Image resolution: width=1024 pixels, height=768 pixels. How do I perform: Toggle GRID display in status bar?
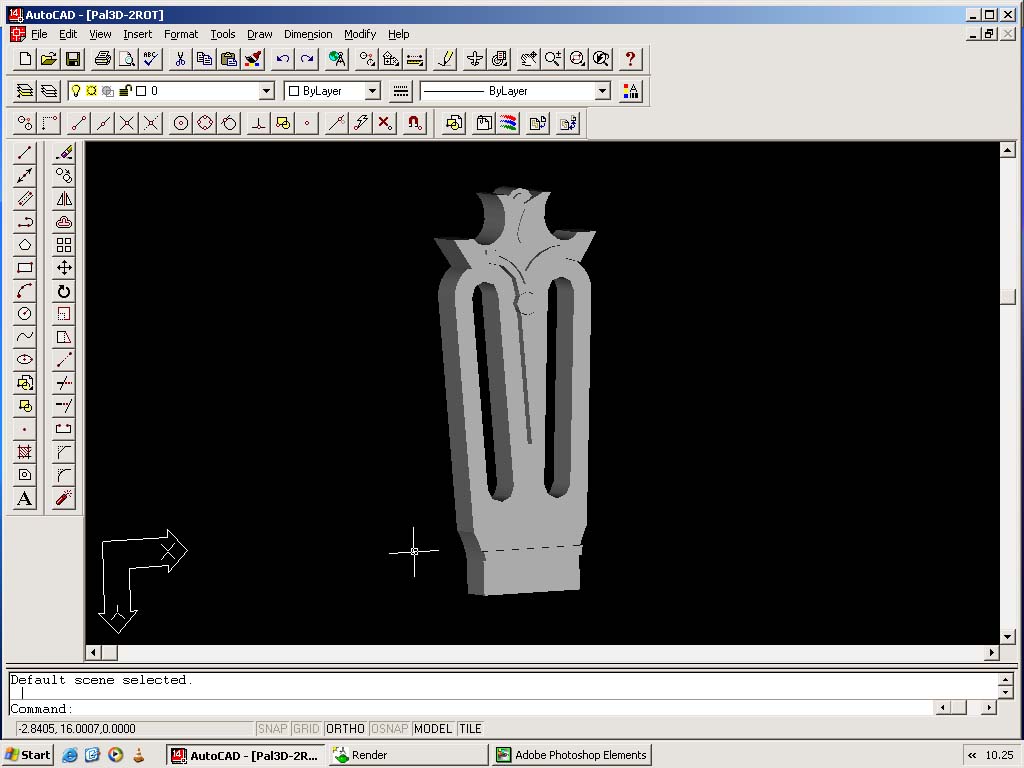pyautogui.click(x=306, y=729)
